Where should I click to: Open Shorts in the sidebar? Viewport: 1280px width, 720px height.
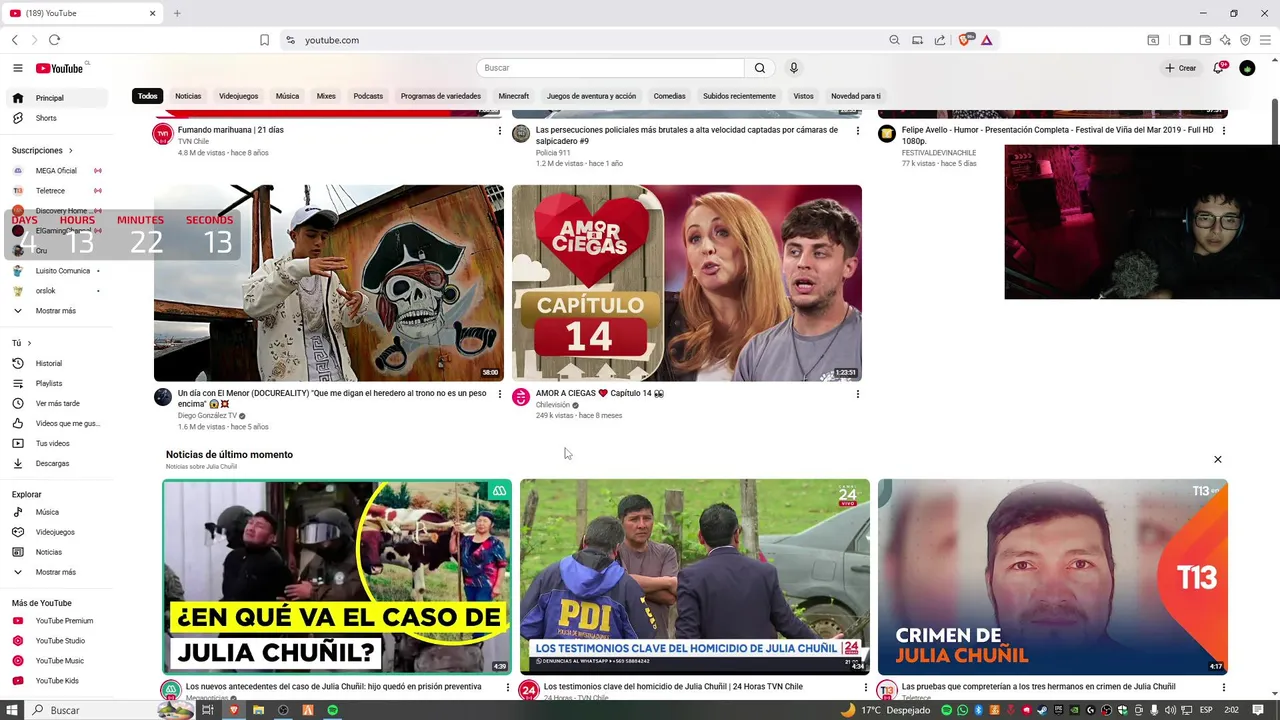click(x=56, y=118)
